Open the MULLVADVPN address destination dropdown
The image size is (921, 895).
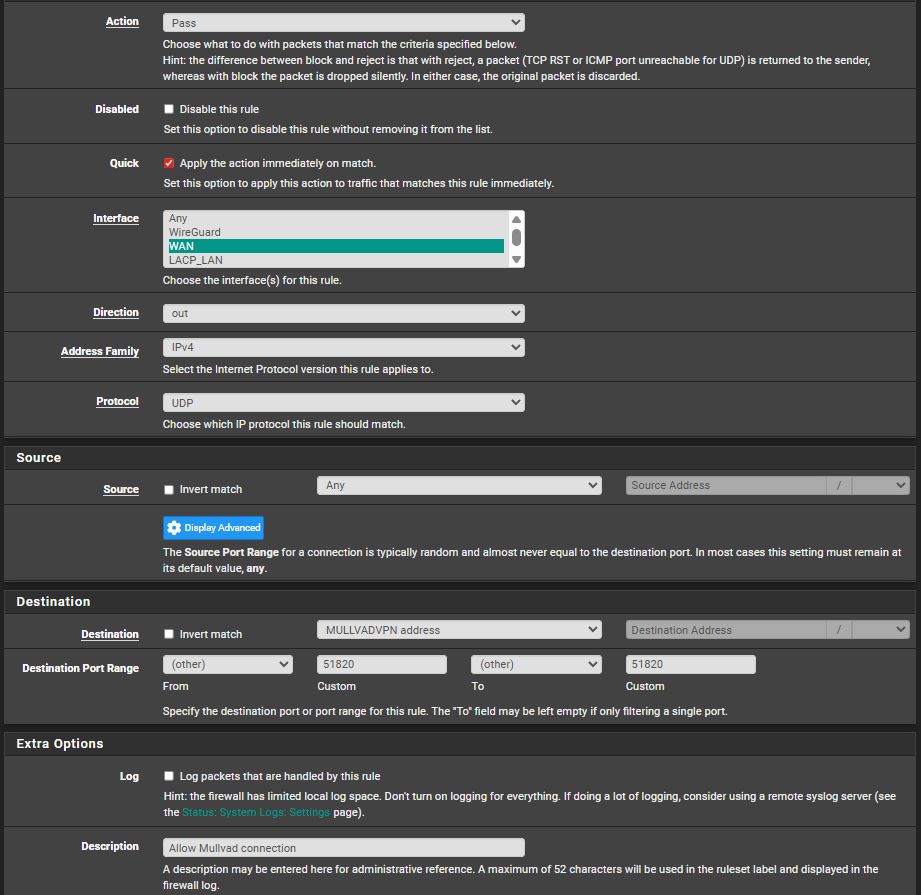click(x=458, y=630)
